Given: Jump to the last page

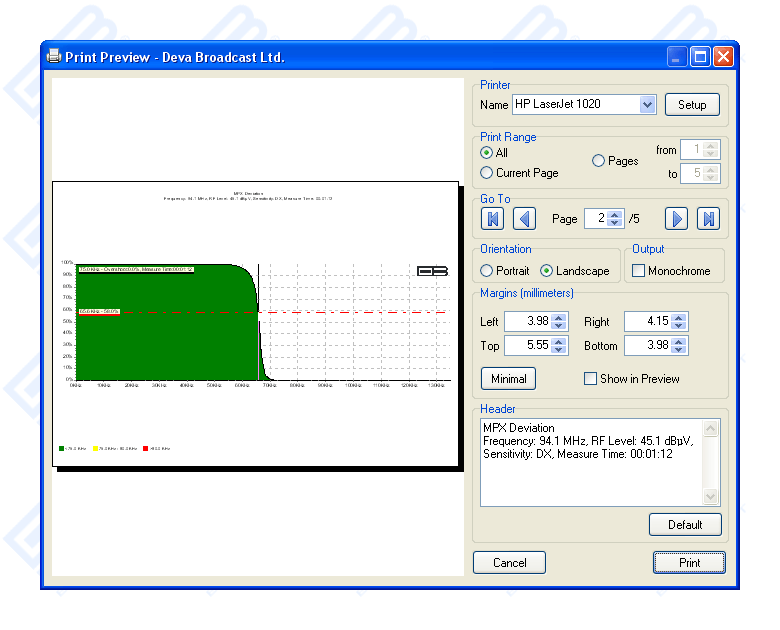Looking at the screenshot, I should pyautogui.click(x=708, y=219).
